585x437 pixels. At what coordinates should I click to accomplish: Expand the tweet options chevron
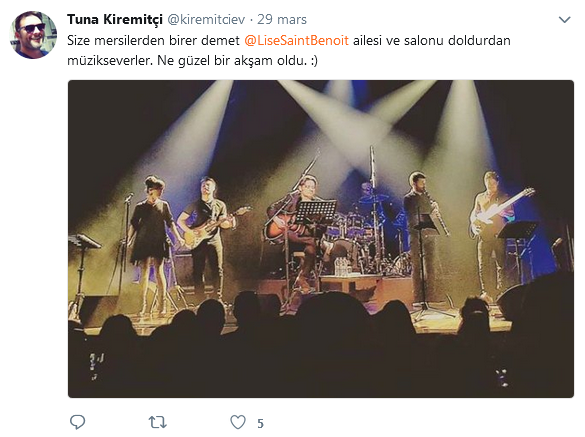click(564, 19)
